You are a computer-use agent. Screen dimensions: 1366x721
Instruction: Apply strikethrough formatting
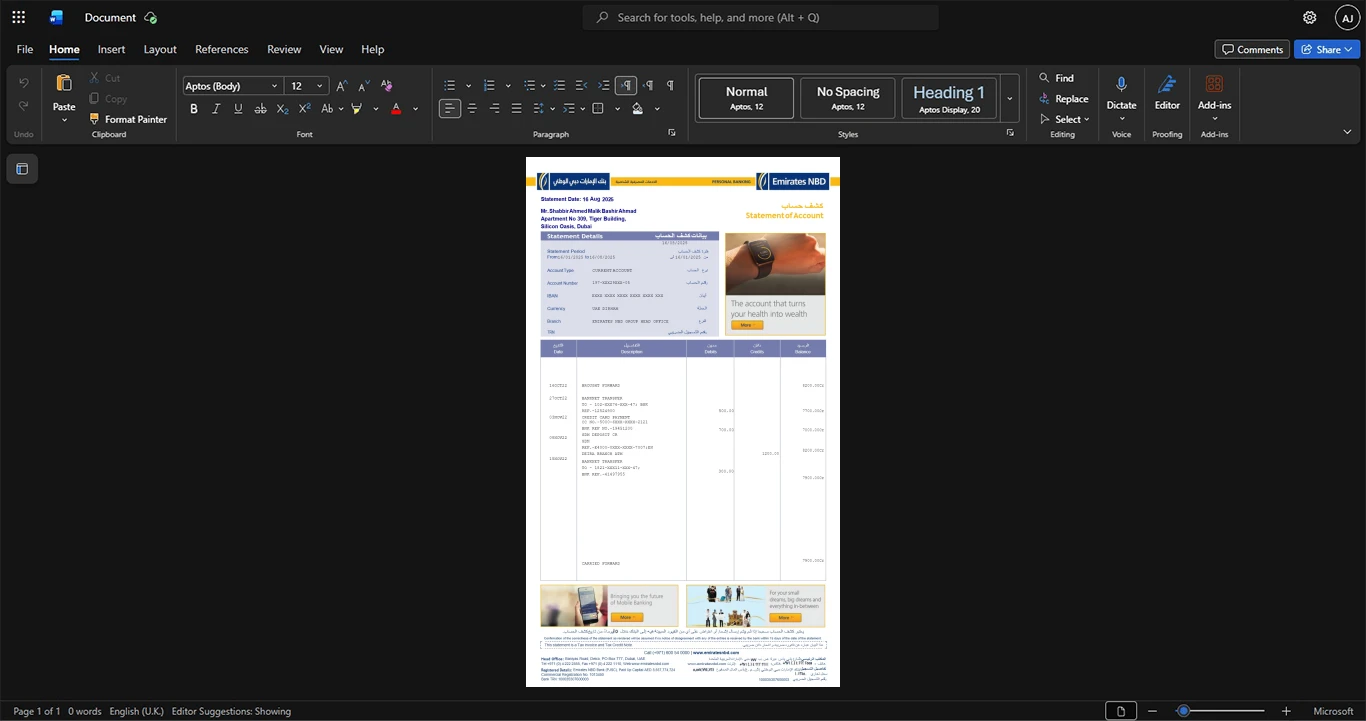click(260, 108)
